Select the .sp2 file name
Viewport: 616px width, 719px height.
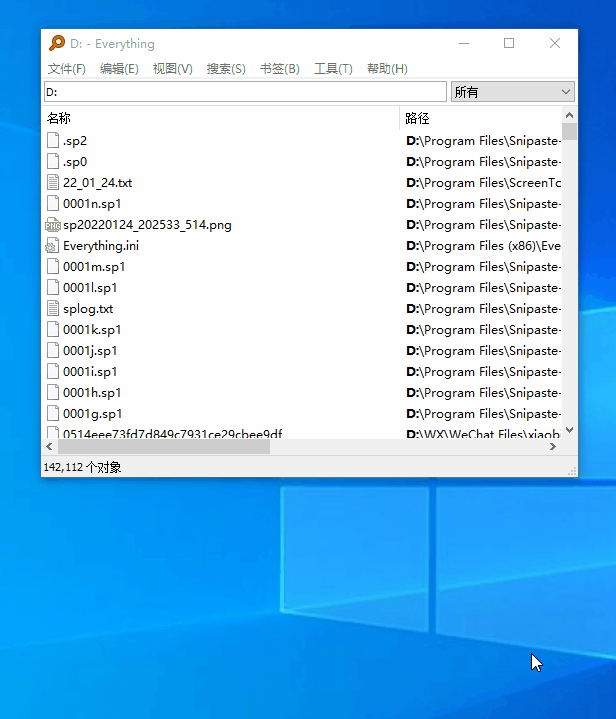click(75, 141)
